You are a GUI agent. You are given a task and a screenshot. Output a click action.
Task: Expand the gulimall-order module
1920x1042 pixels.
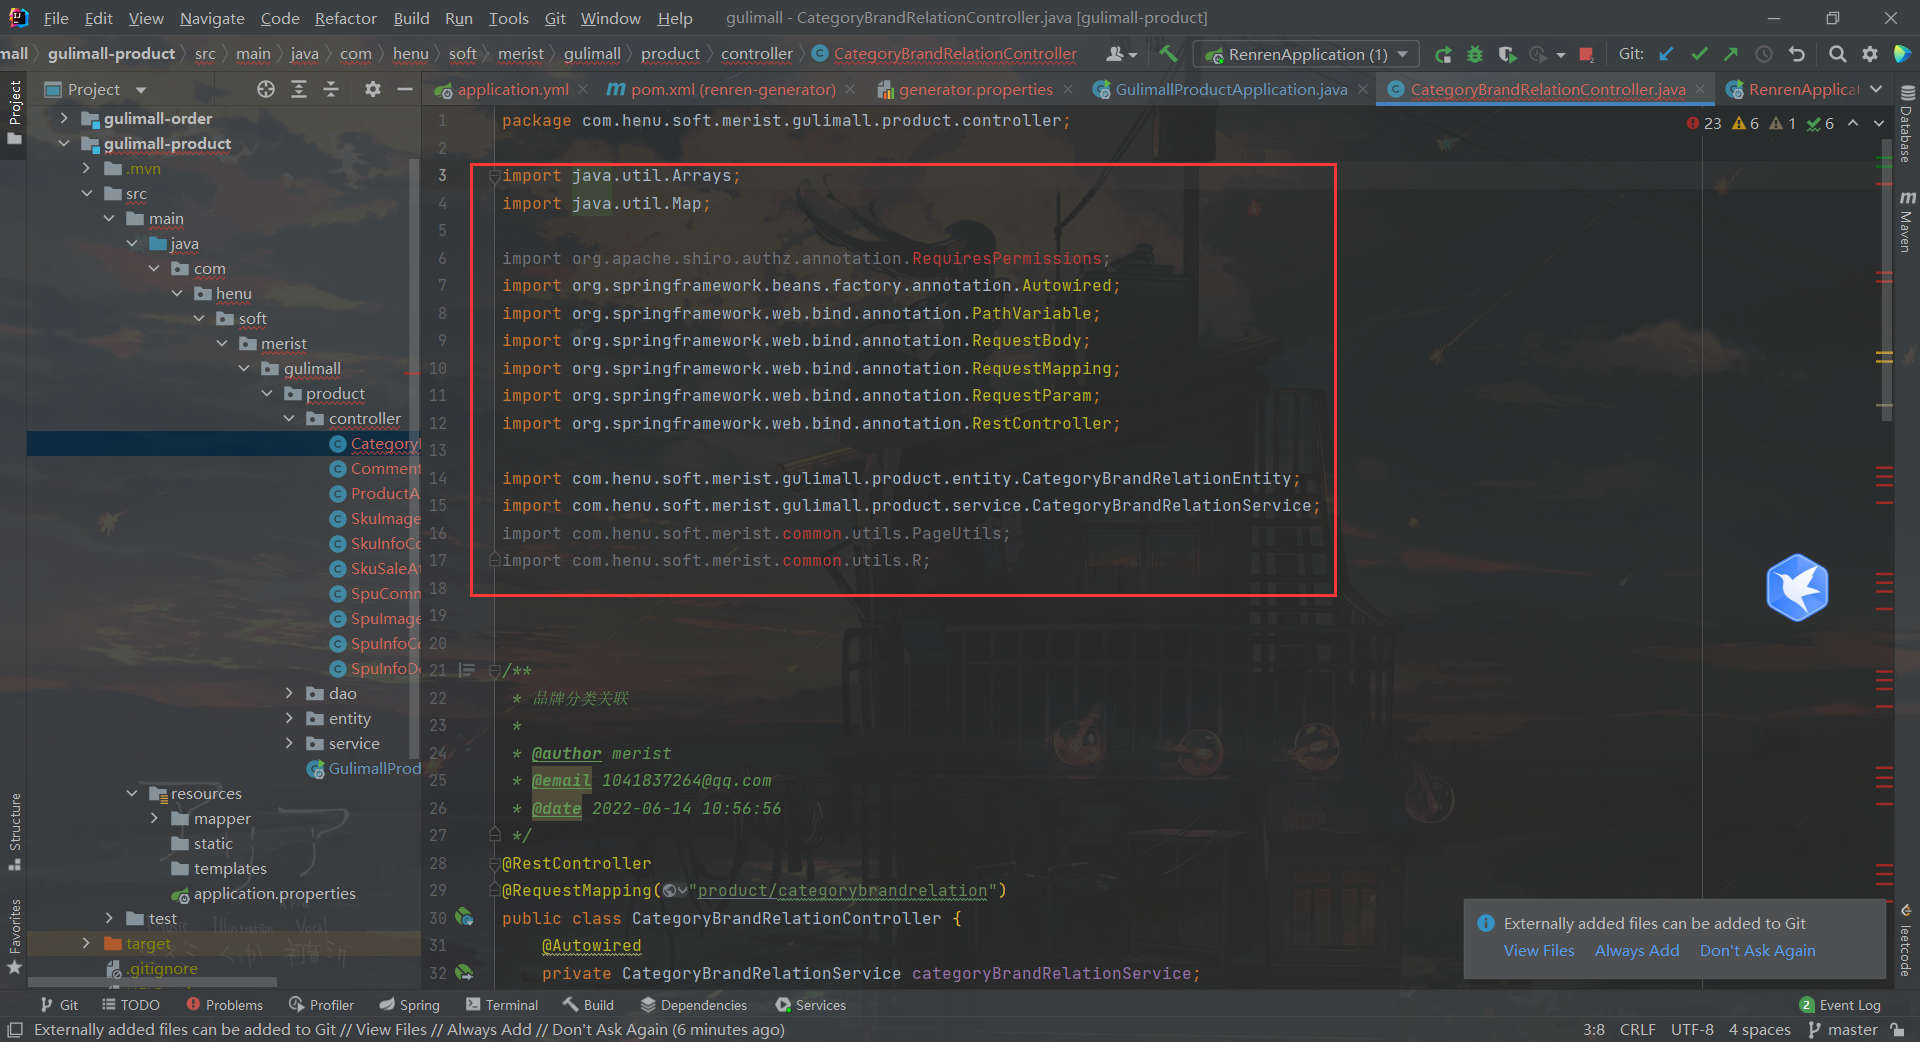pyautogui.click(x=64, y=118)
